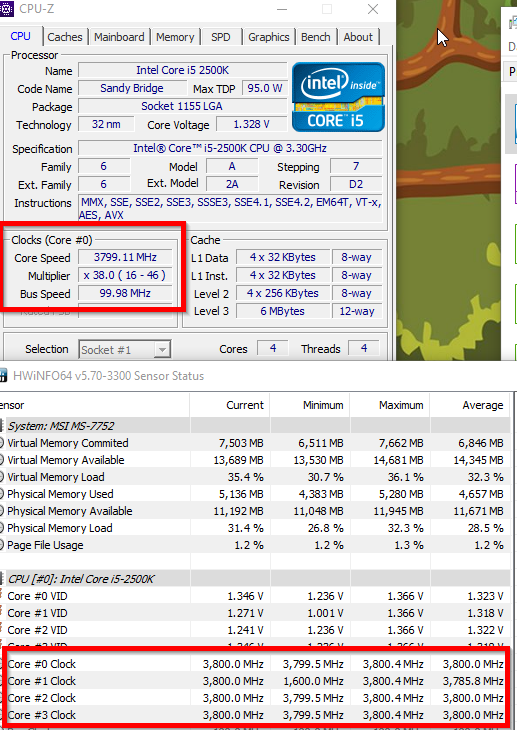
Task: Open the Socket #1 selection dropdown
Action: coord(124,349)
